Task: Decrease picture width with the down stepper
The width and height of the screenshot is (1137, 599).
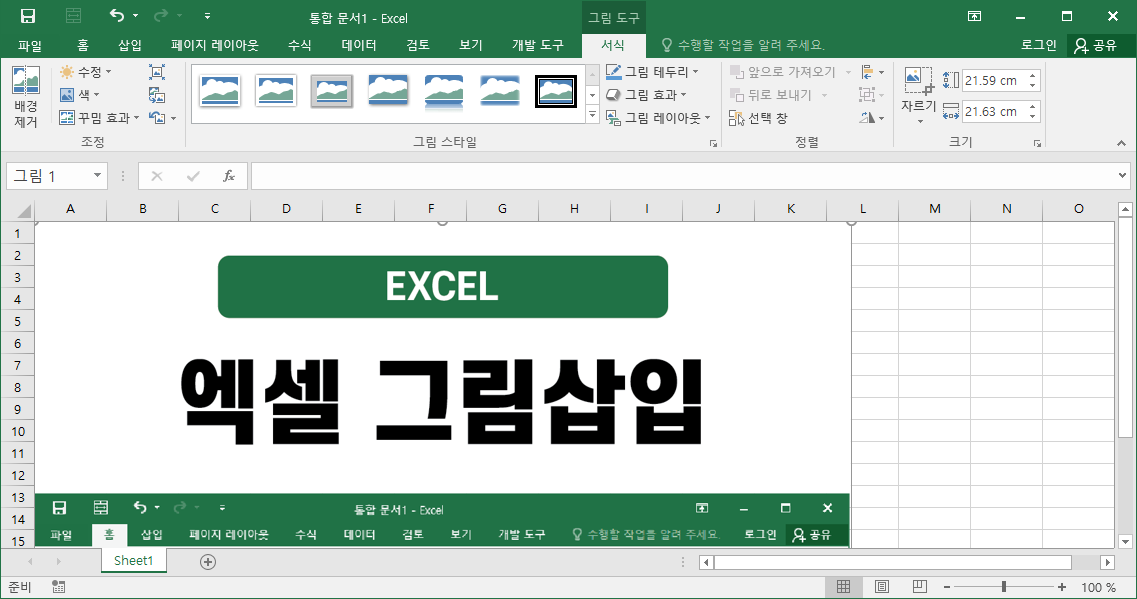Action: [x=1033, y=117]
